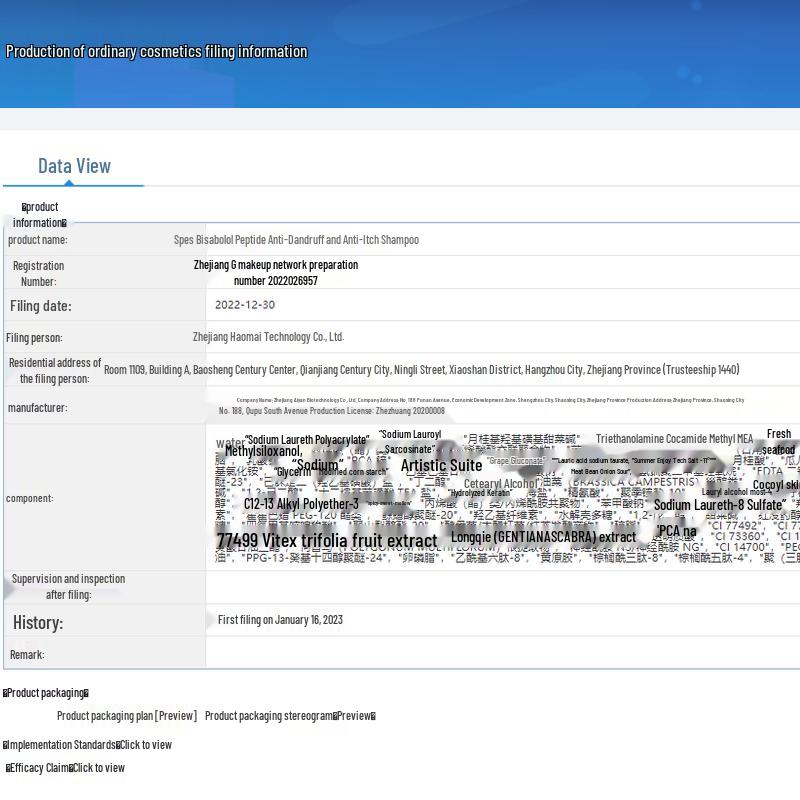Click the Spes Bisabolol Peptide shampoo product name

tap(296, 240)
